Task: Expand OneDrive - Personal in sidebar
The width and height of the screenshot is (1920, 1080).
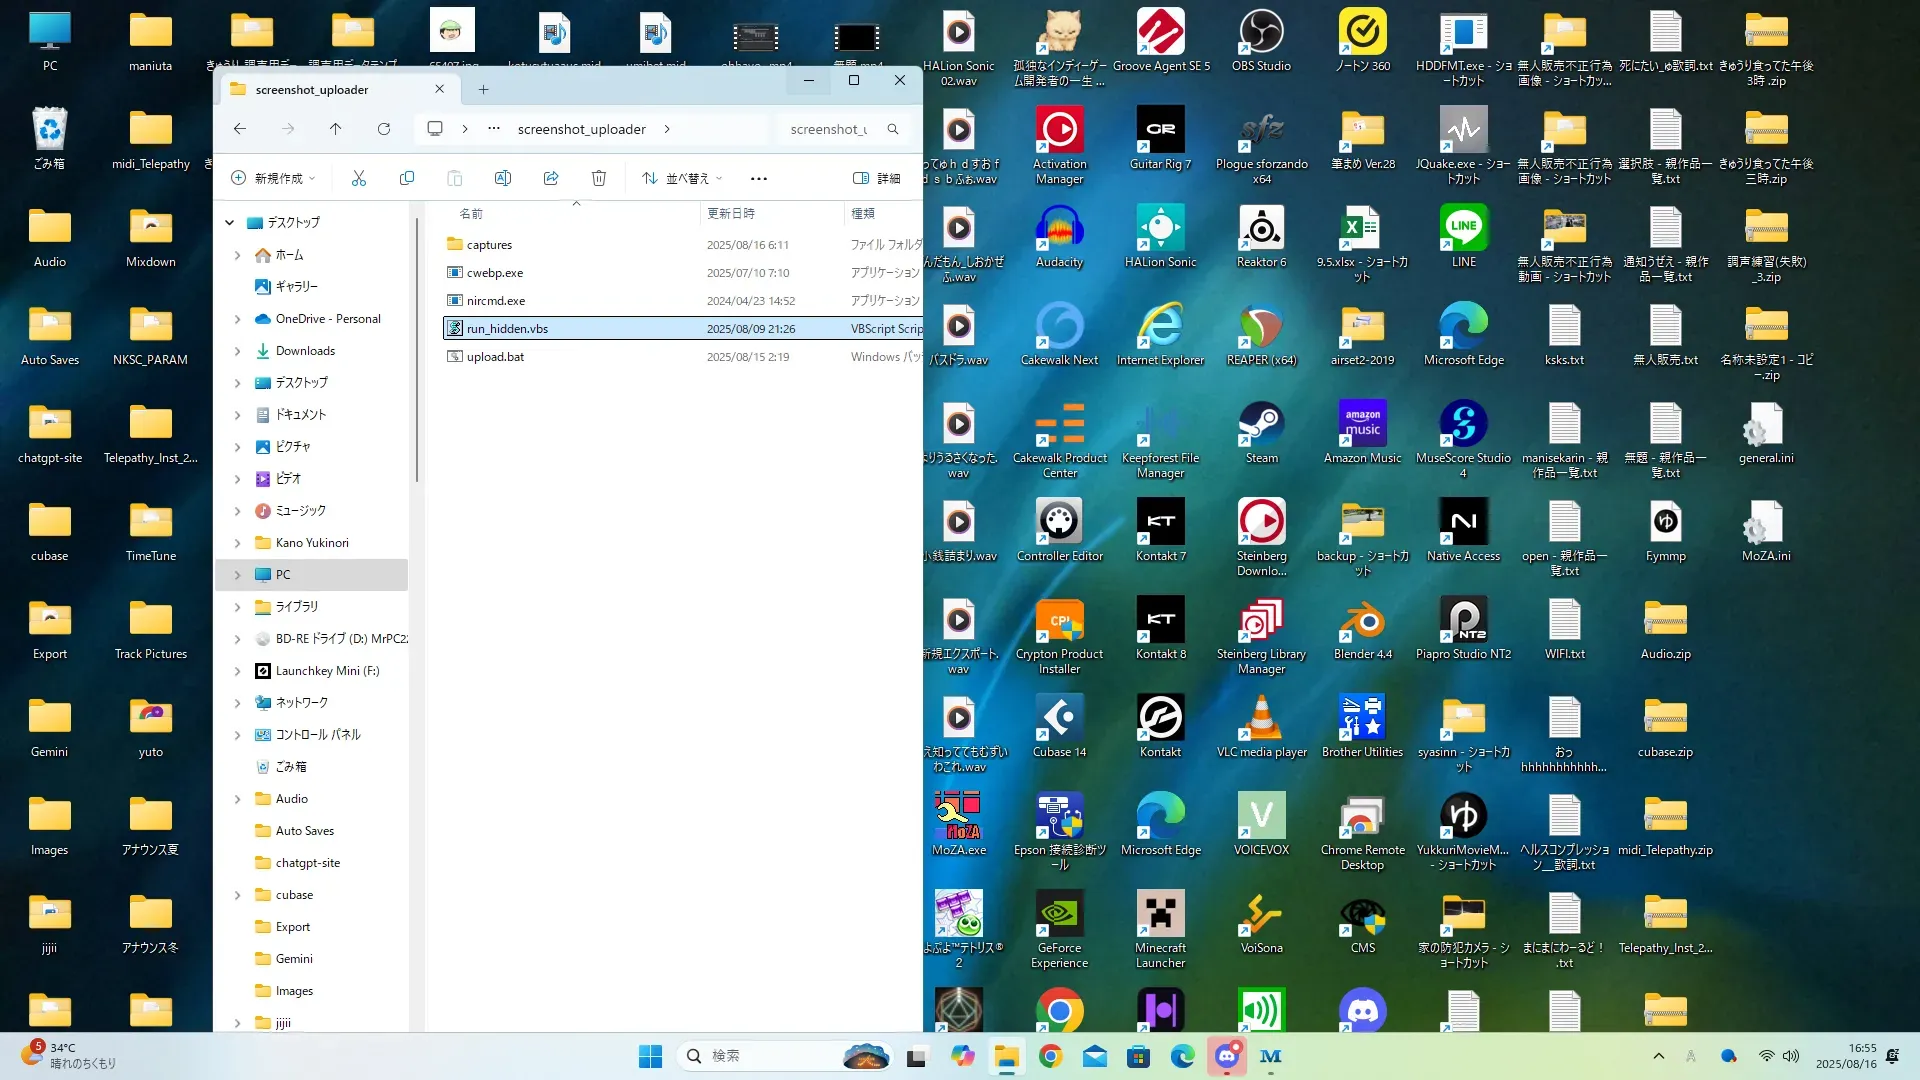Action: click(237, 319)
